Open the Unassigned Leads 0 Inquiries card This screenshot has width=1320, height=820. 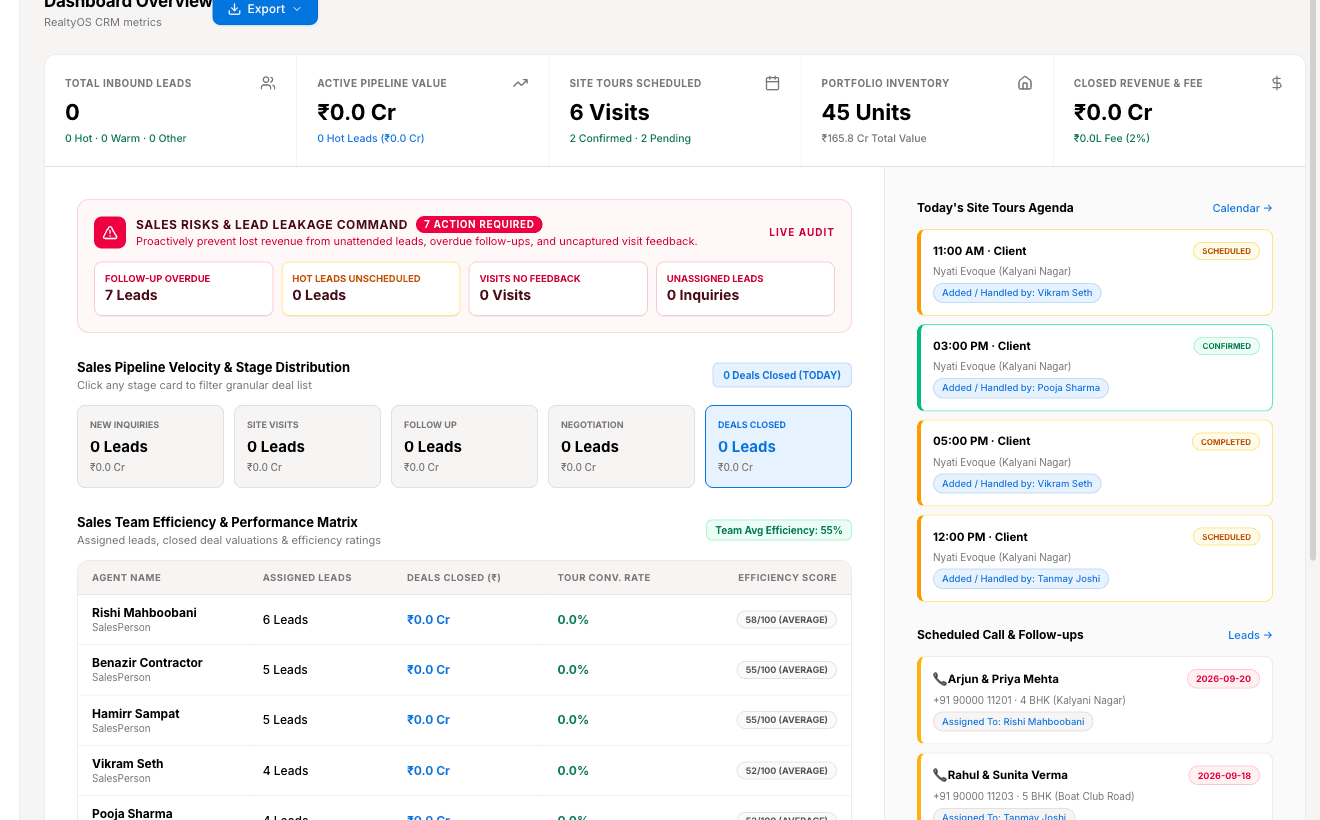pyautogui.click(x=745, y=289)
